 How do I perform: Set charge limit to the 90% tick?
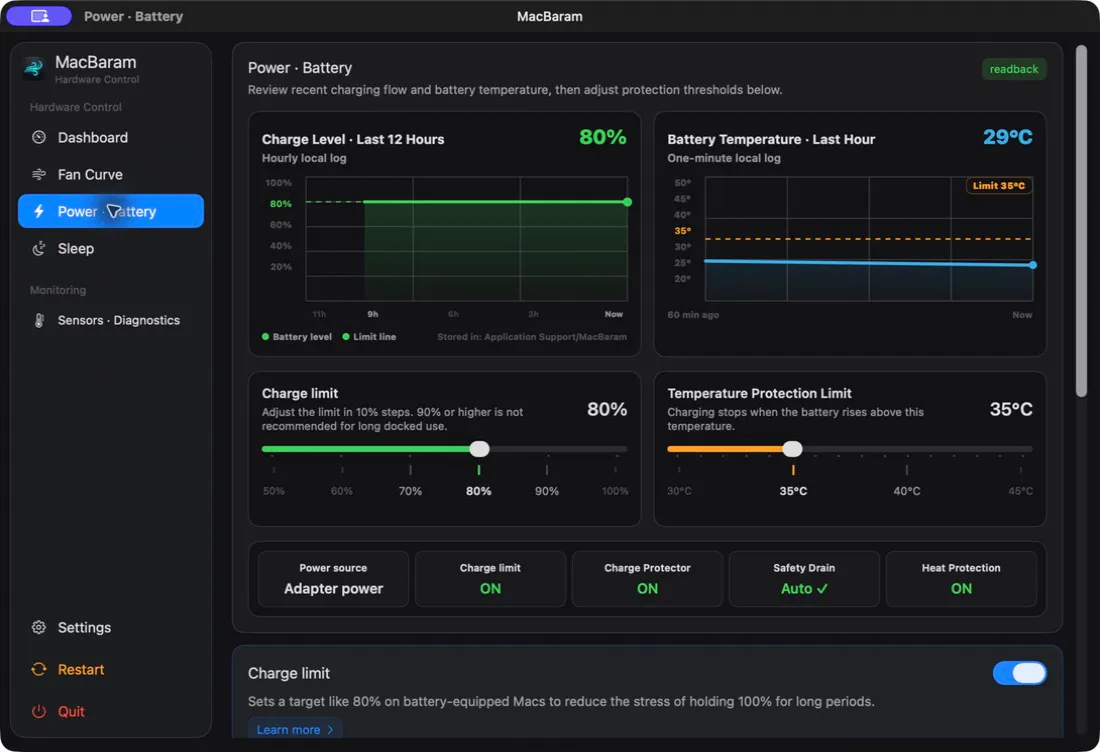click(x=546, y=470)
